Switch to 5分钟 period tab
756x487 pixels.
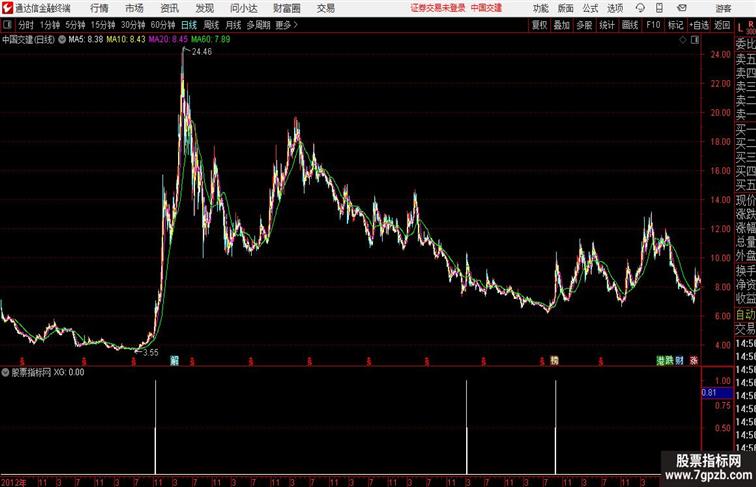pyautogui.click(x=75, y=25)
